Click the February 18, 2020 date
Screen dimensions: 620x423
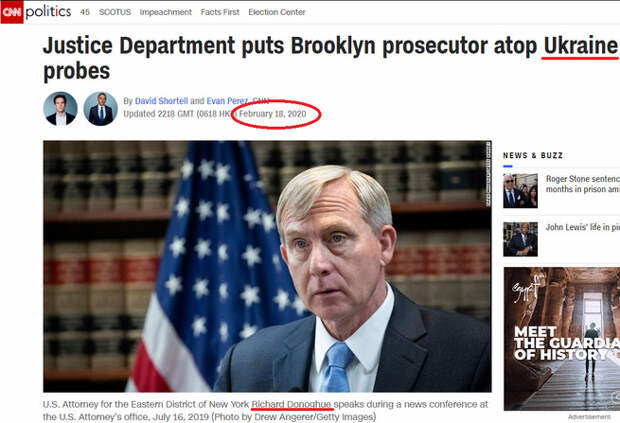click(x=273, y=114)
